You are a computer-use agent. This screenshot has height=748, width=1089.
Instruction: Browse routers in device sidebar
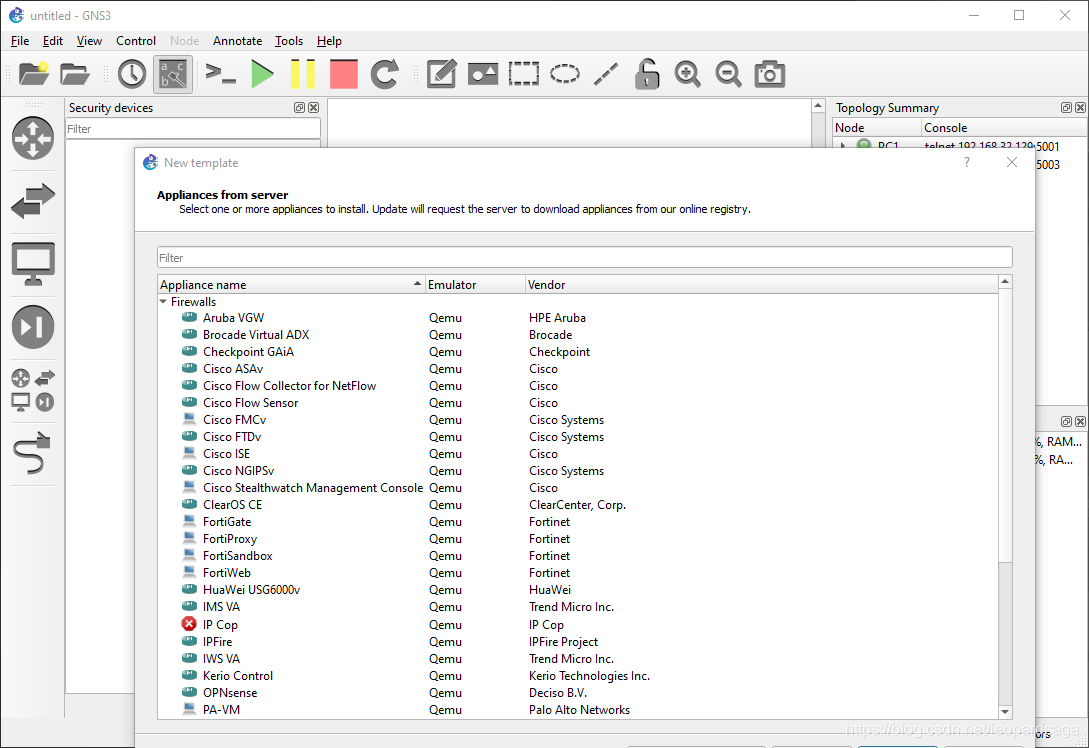pos(33,138)
